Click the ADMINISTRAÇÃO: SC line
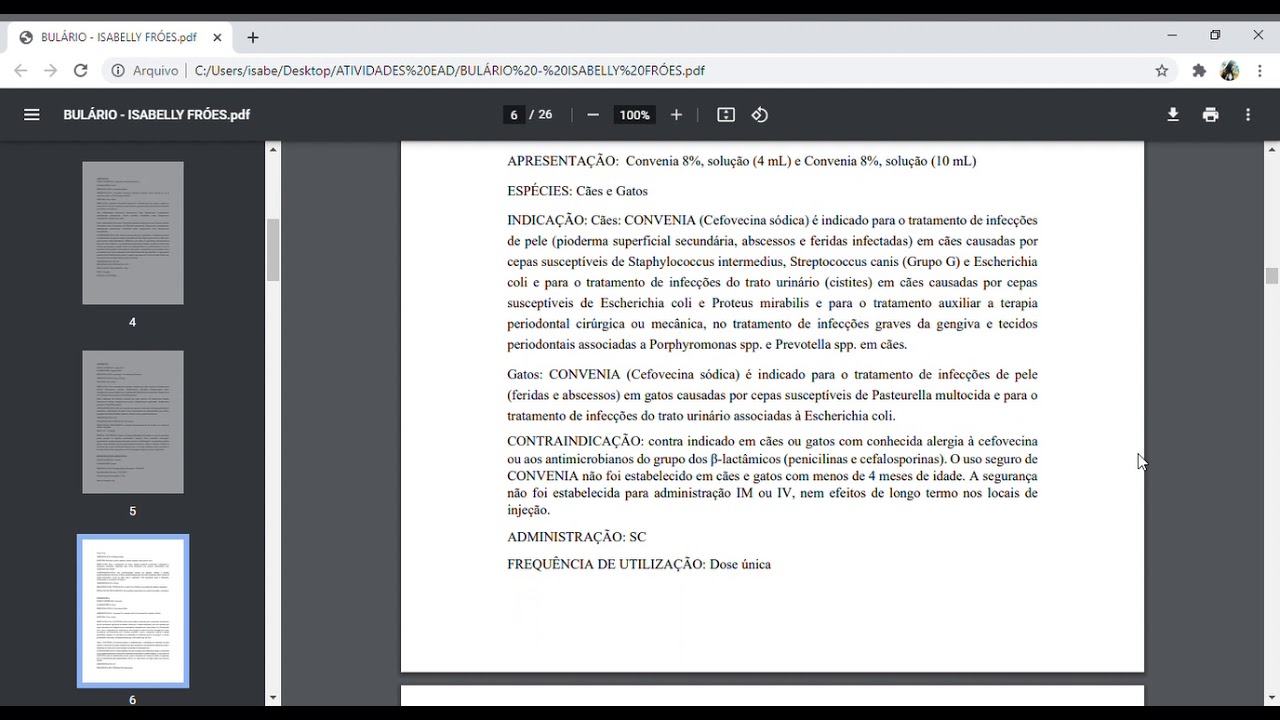 [x=576, y=537]
